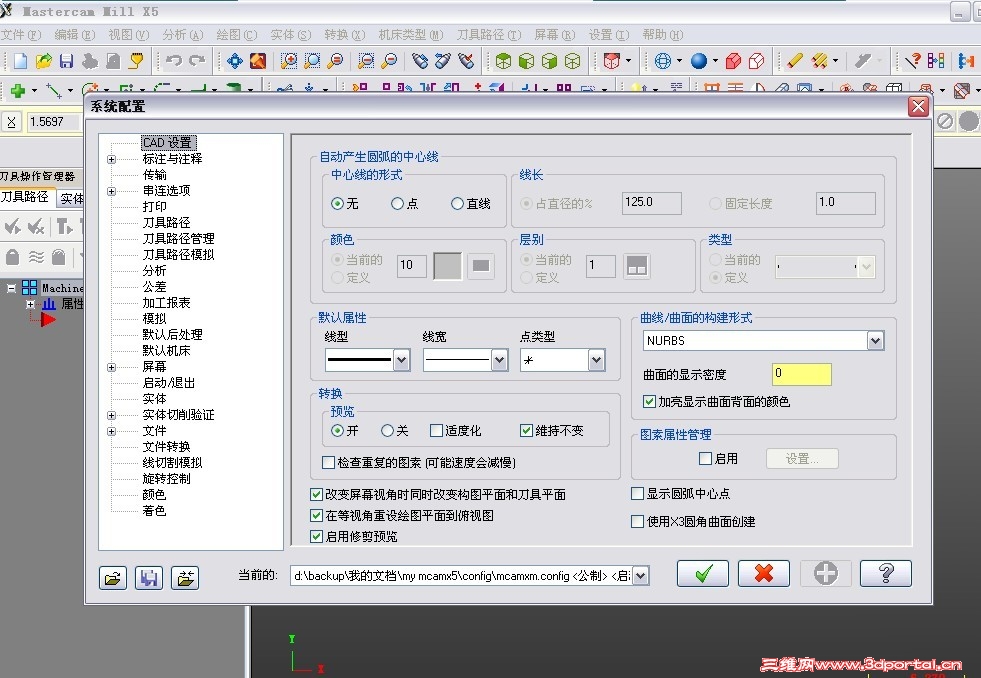The width and height of the screenshot is (981, 678).
Task: Click the grey plus apply button
Action: [x=825, y=573]
